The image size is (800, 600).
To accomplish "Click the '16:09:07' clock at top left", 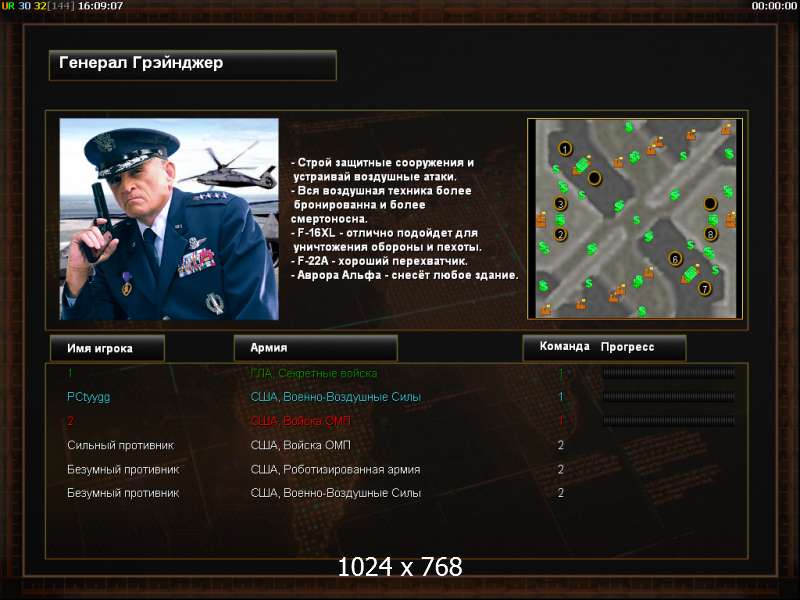I will click(x=101, y=6).
